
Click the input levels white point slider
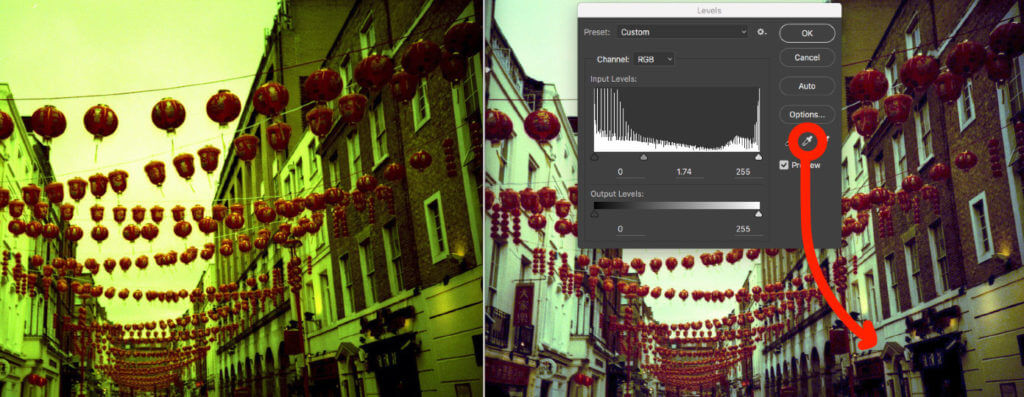tap(758, 157)
